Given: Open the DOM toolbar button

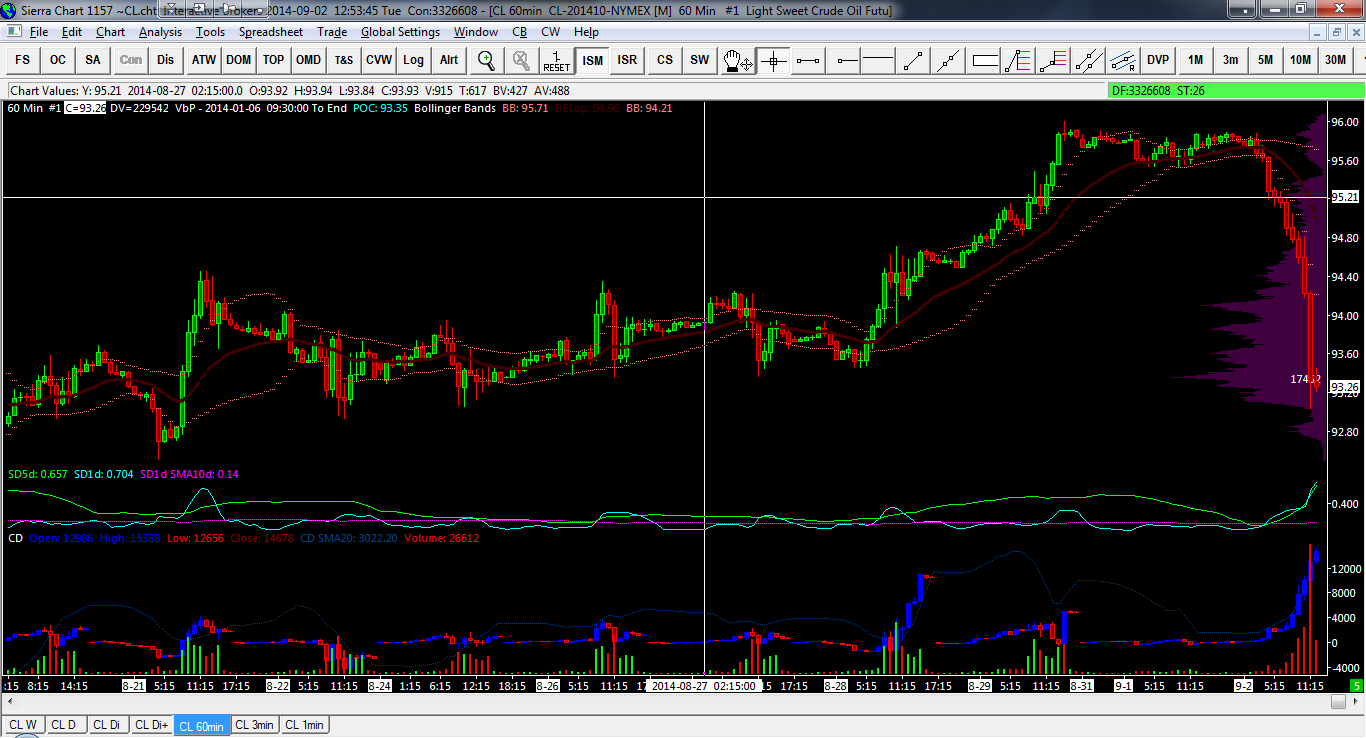Looking at the screenshot, I should click(238, 60).
